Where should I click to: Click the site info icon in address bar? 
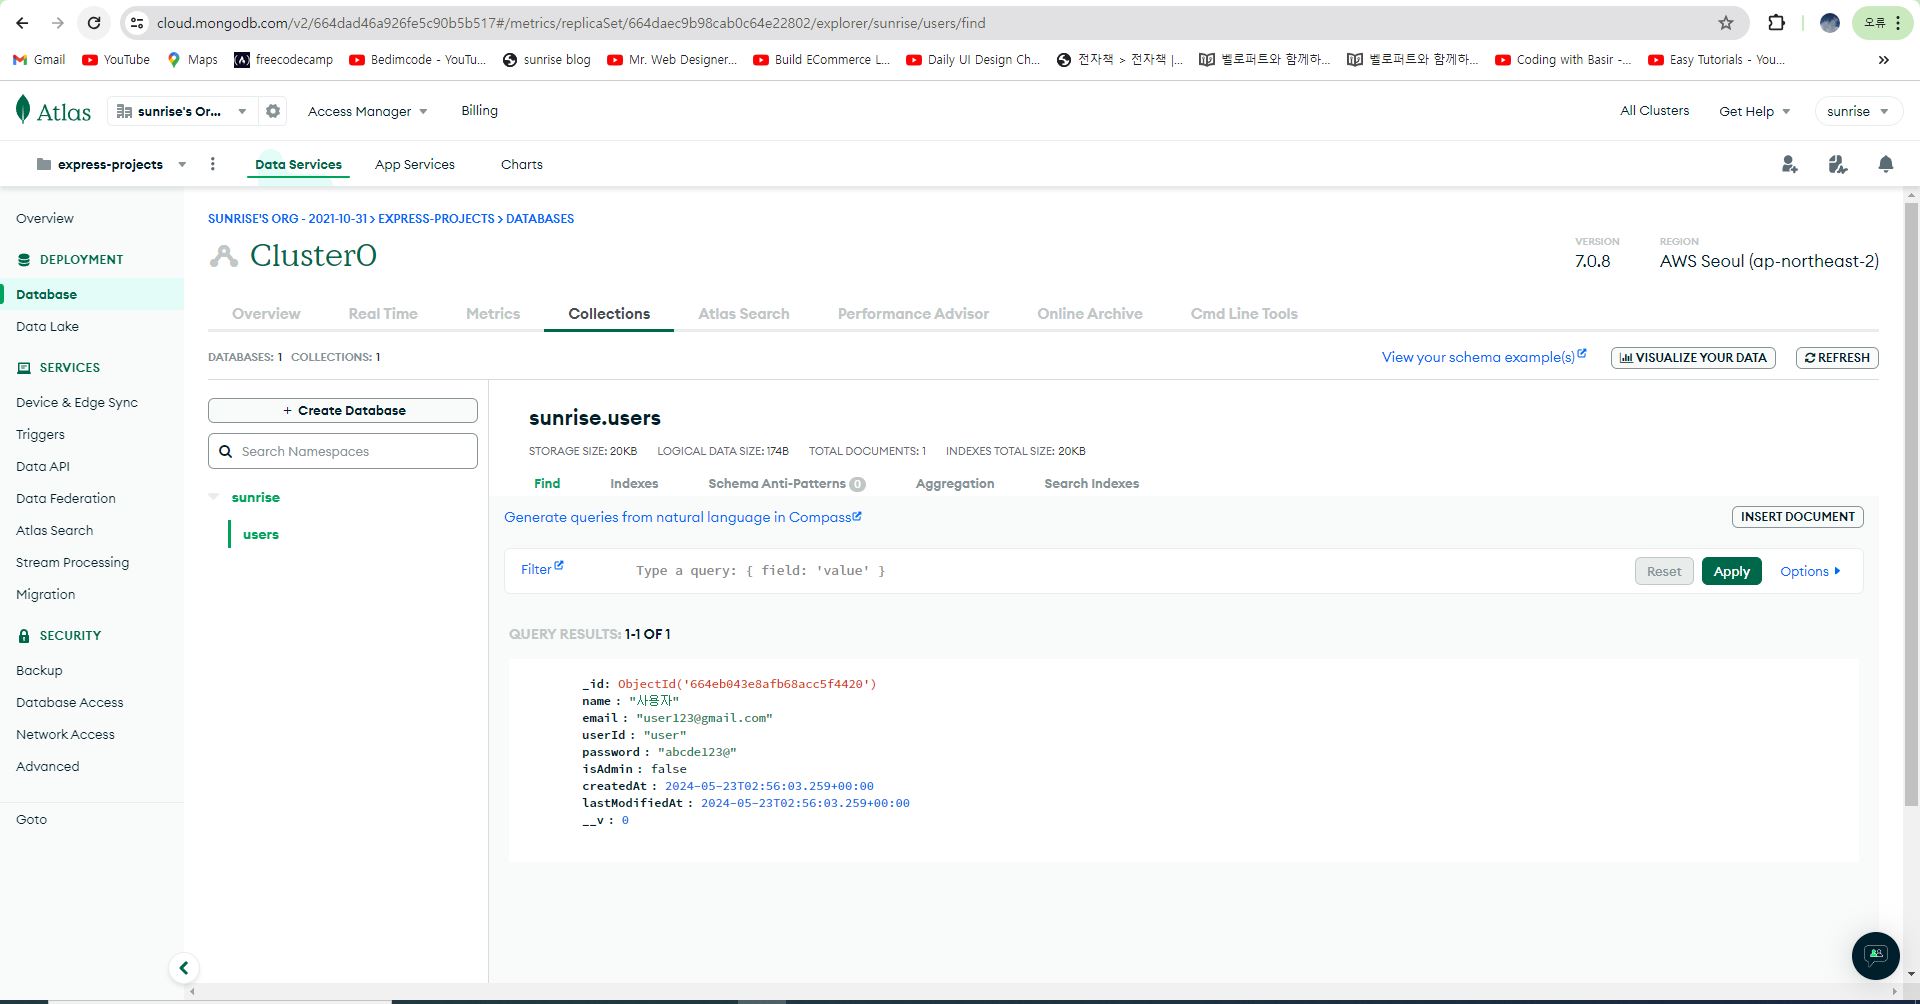(x=138, y=23)
